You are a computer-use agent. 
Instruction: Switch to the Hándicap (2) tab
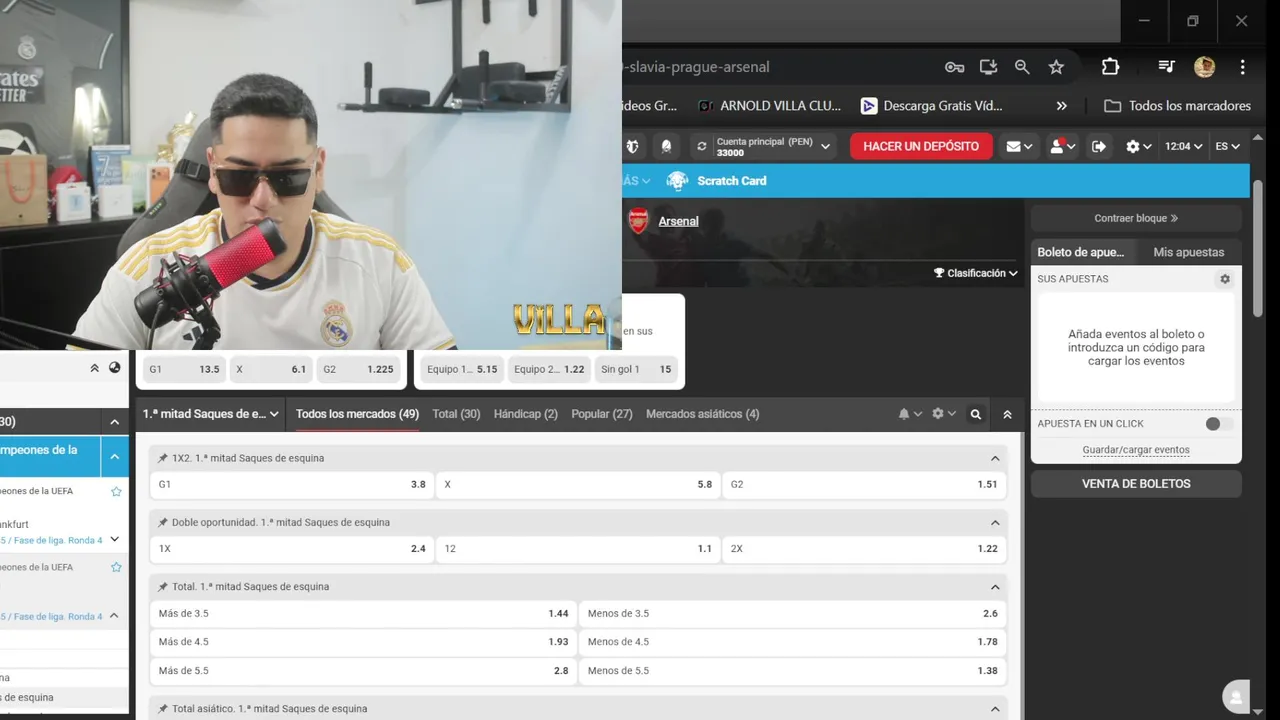click(x=526, y=414)
